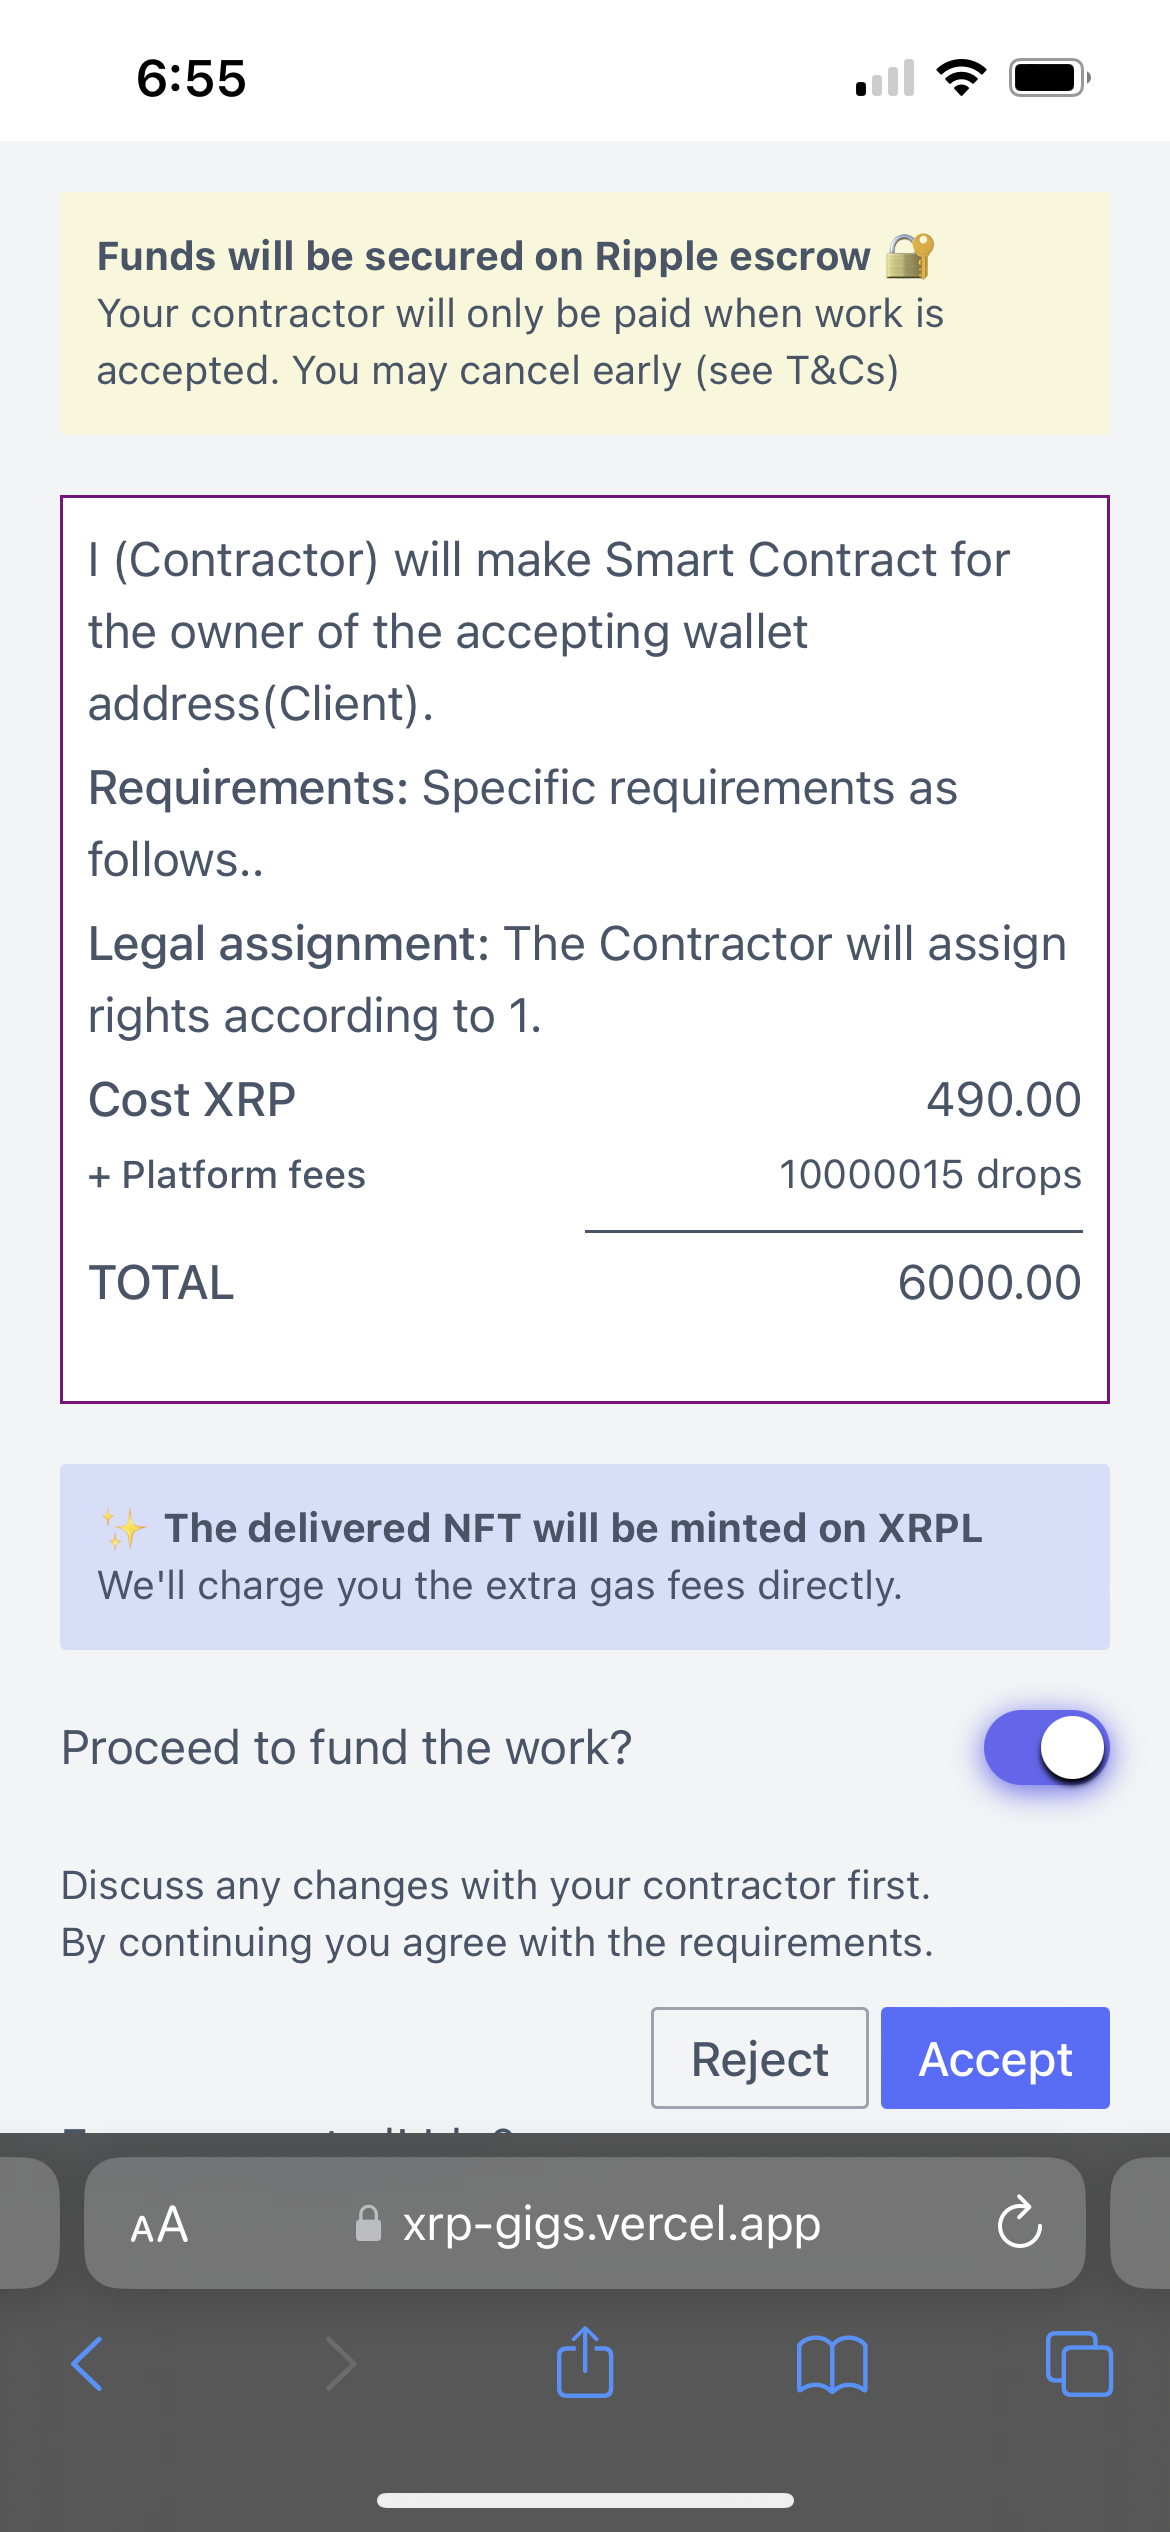Open the bookmarks book icon
1170x2532 pixels.
pos(832,2364)
